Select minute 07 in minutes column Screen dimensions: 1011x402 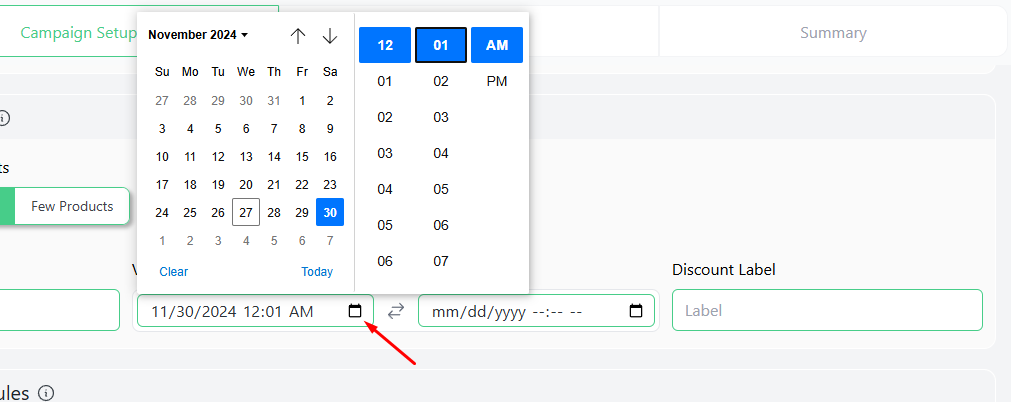pos(441,261)
